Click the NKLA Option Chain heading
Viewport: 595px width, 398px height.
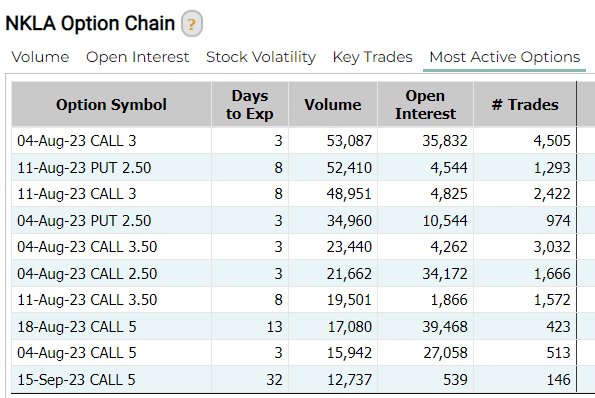90,24
